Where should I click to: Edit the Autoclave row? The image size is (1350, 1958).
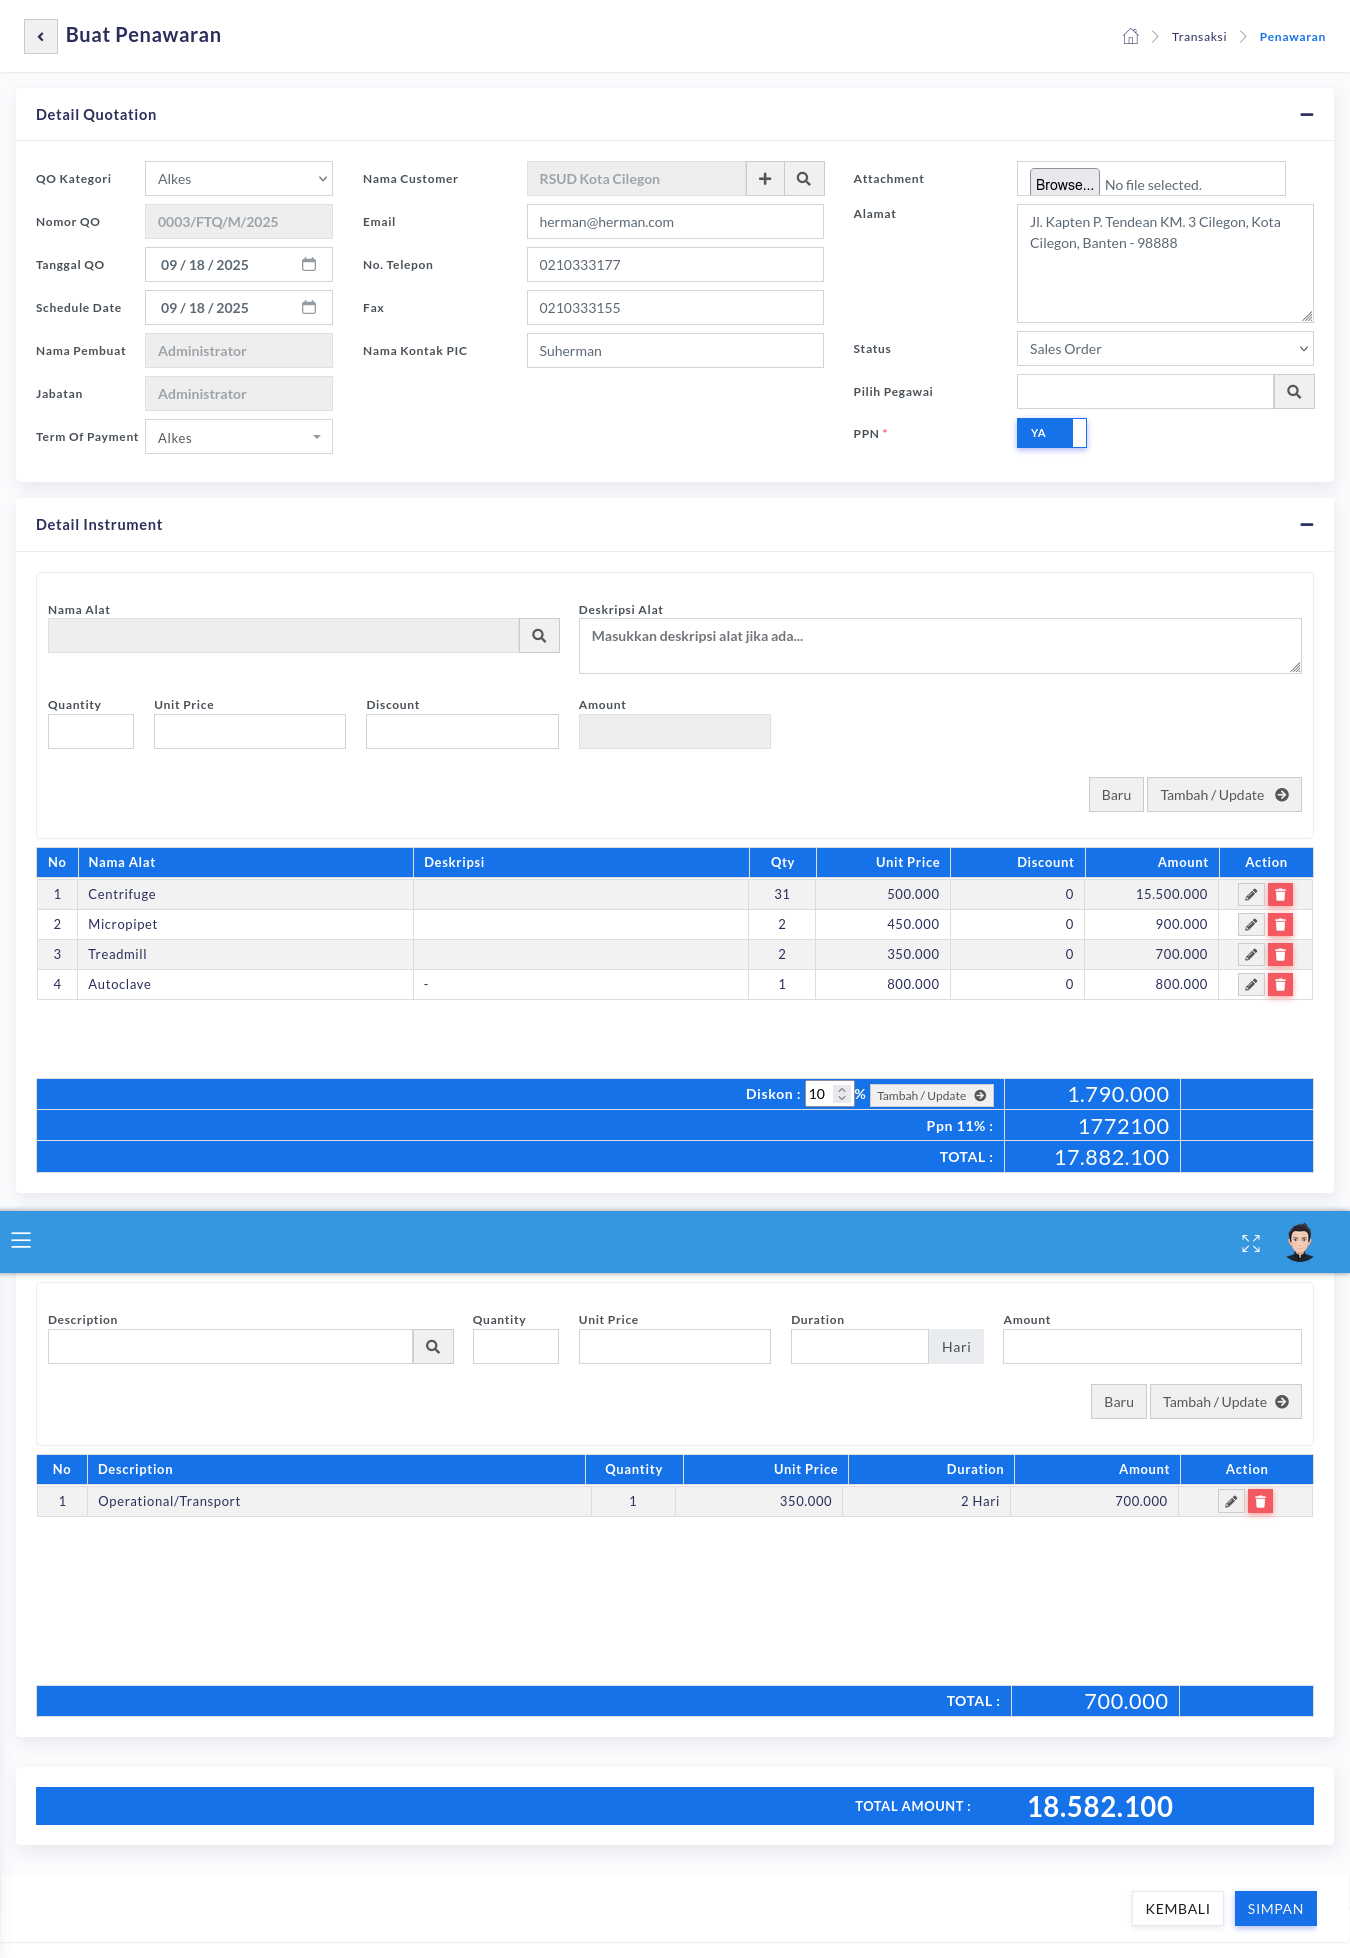1251,985
